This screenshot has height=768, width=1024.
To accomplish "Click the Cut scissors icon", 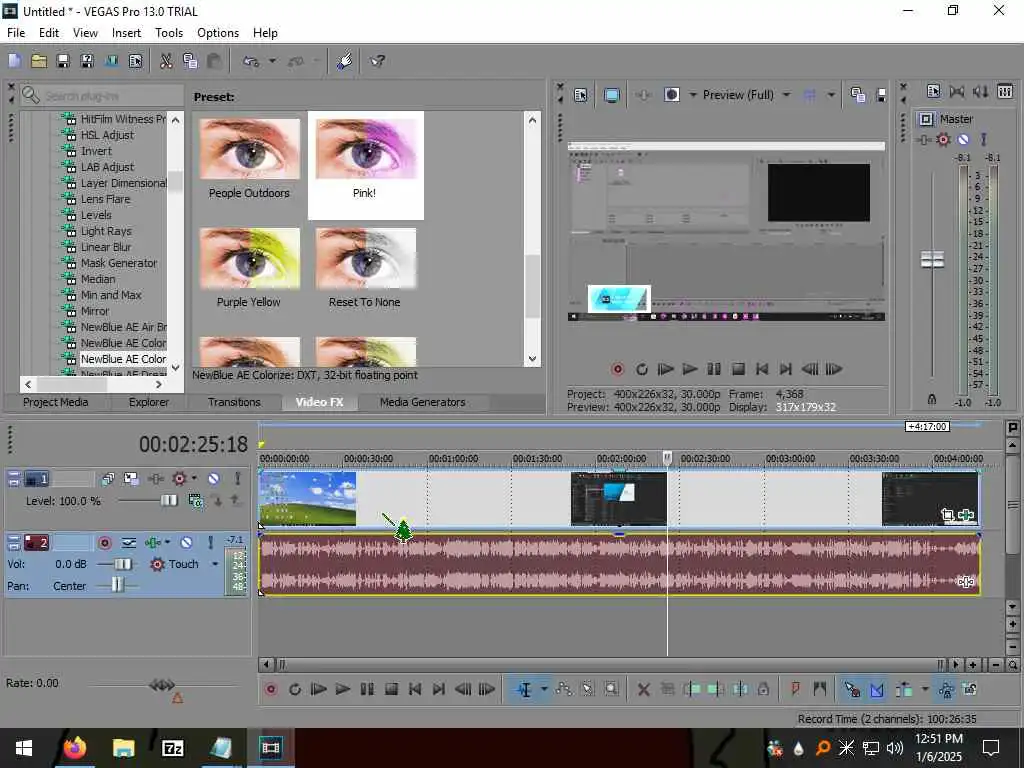I will 166,61.
